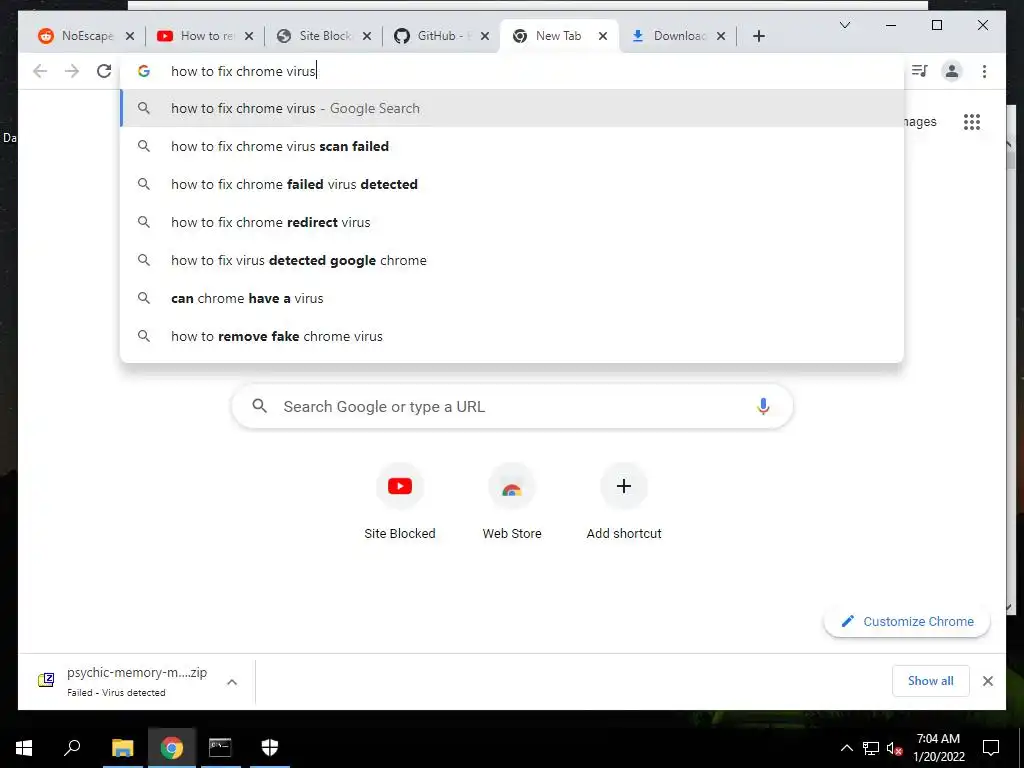Click the Customize Chrome button
The width and height of the screenshot is (1024, 768).
tap(907, 622)
